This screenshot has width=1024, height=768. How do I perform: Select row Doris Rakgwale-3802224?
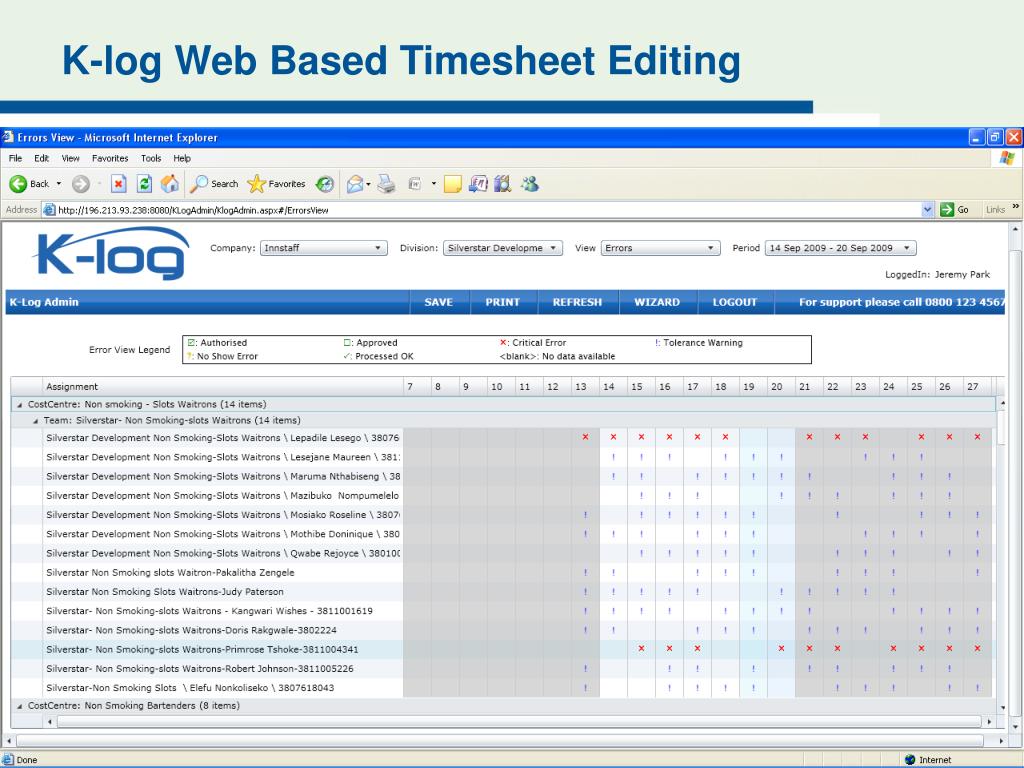pyautogui.click(x=501, y=630)
